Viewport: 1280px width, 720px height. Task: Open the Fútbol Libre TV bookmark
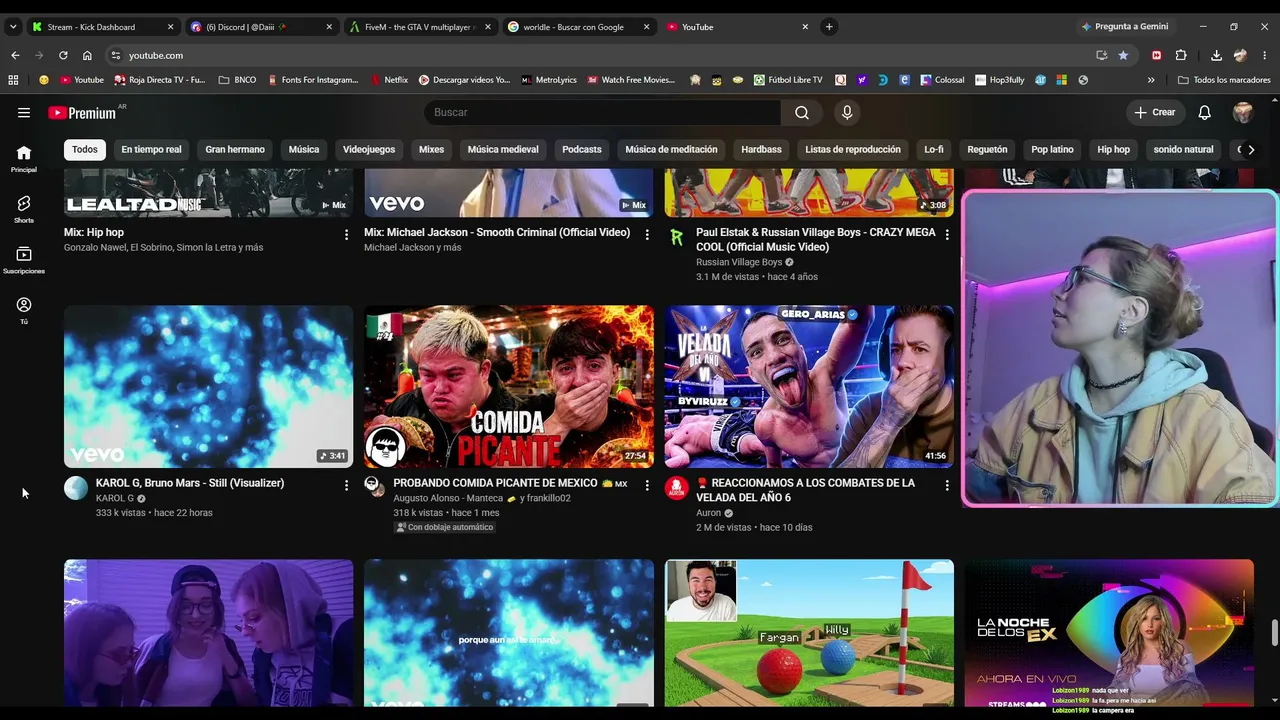[788, 80]
